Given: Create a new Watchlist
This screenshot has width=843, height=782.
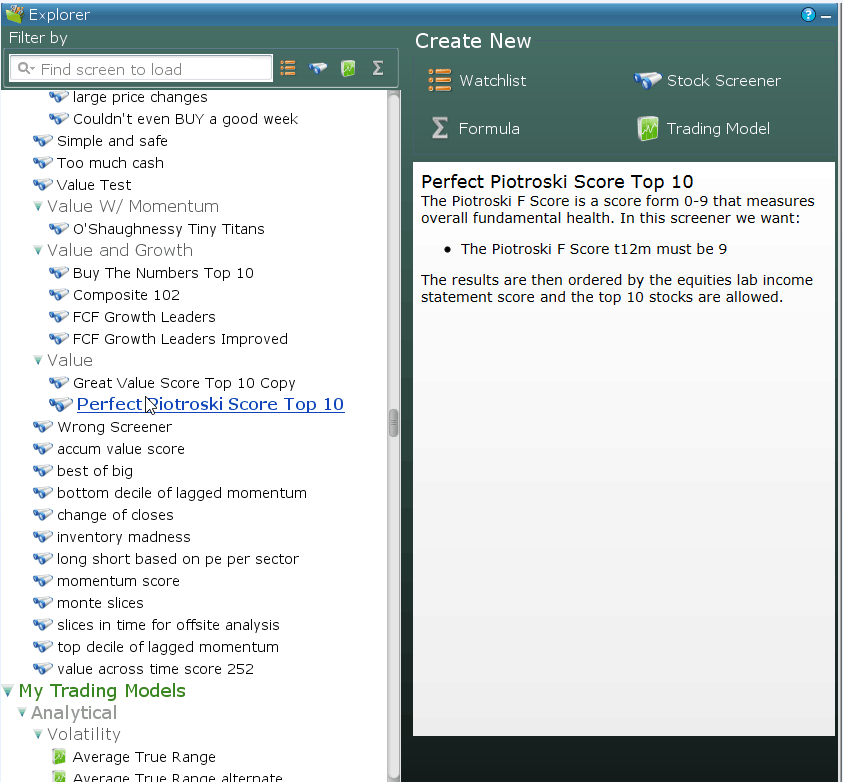Looking at the screenshot, I should tap(477, 81).
